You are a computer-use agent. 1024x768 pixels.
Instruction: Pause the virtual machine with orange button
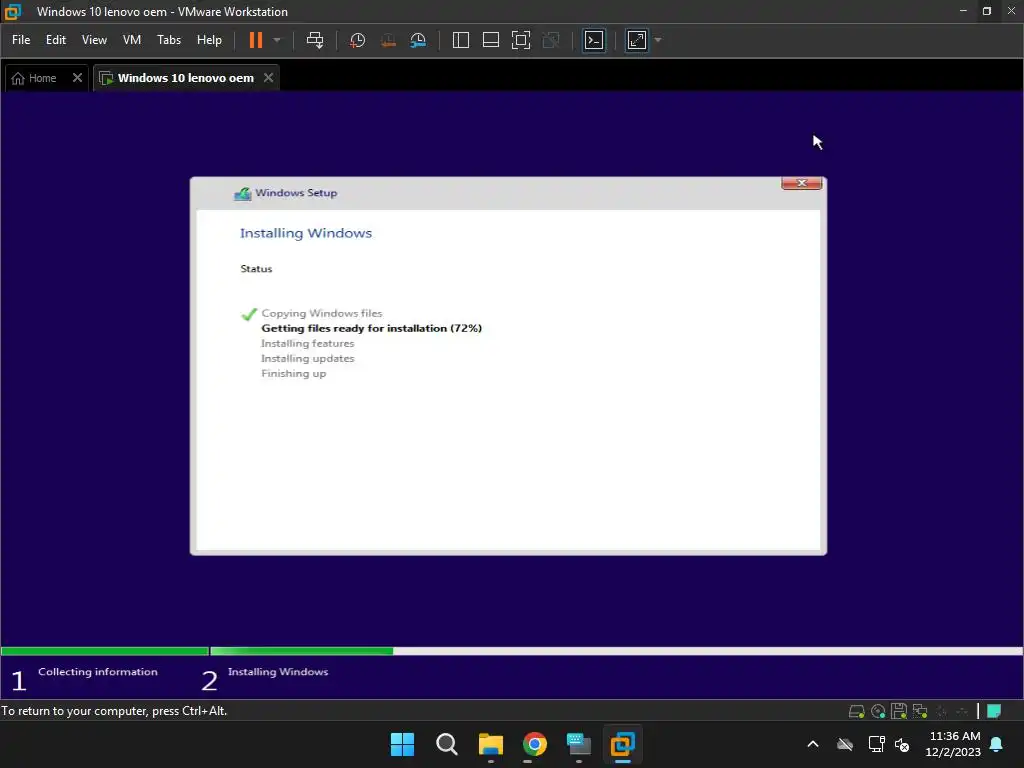(255, 40)
